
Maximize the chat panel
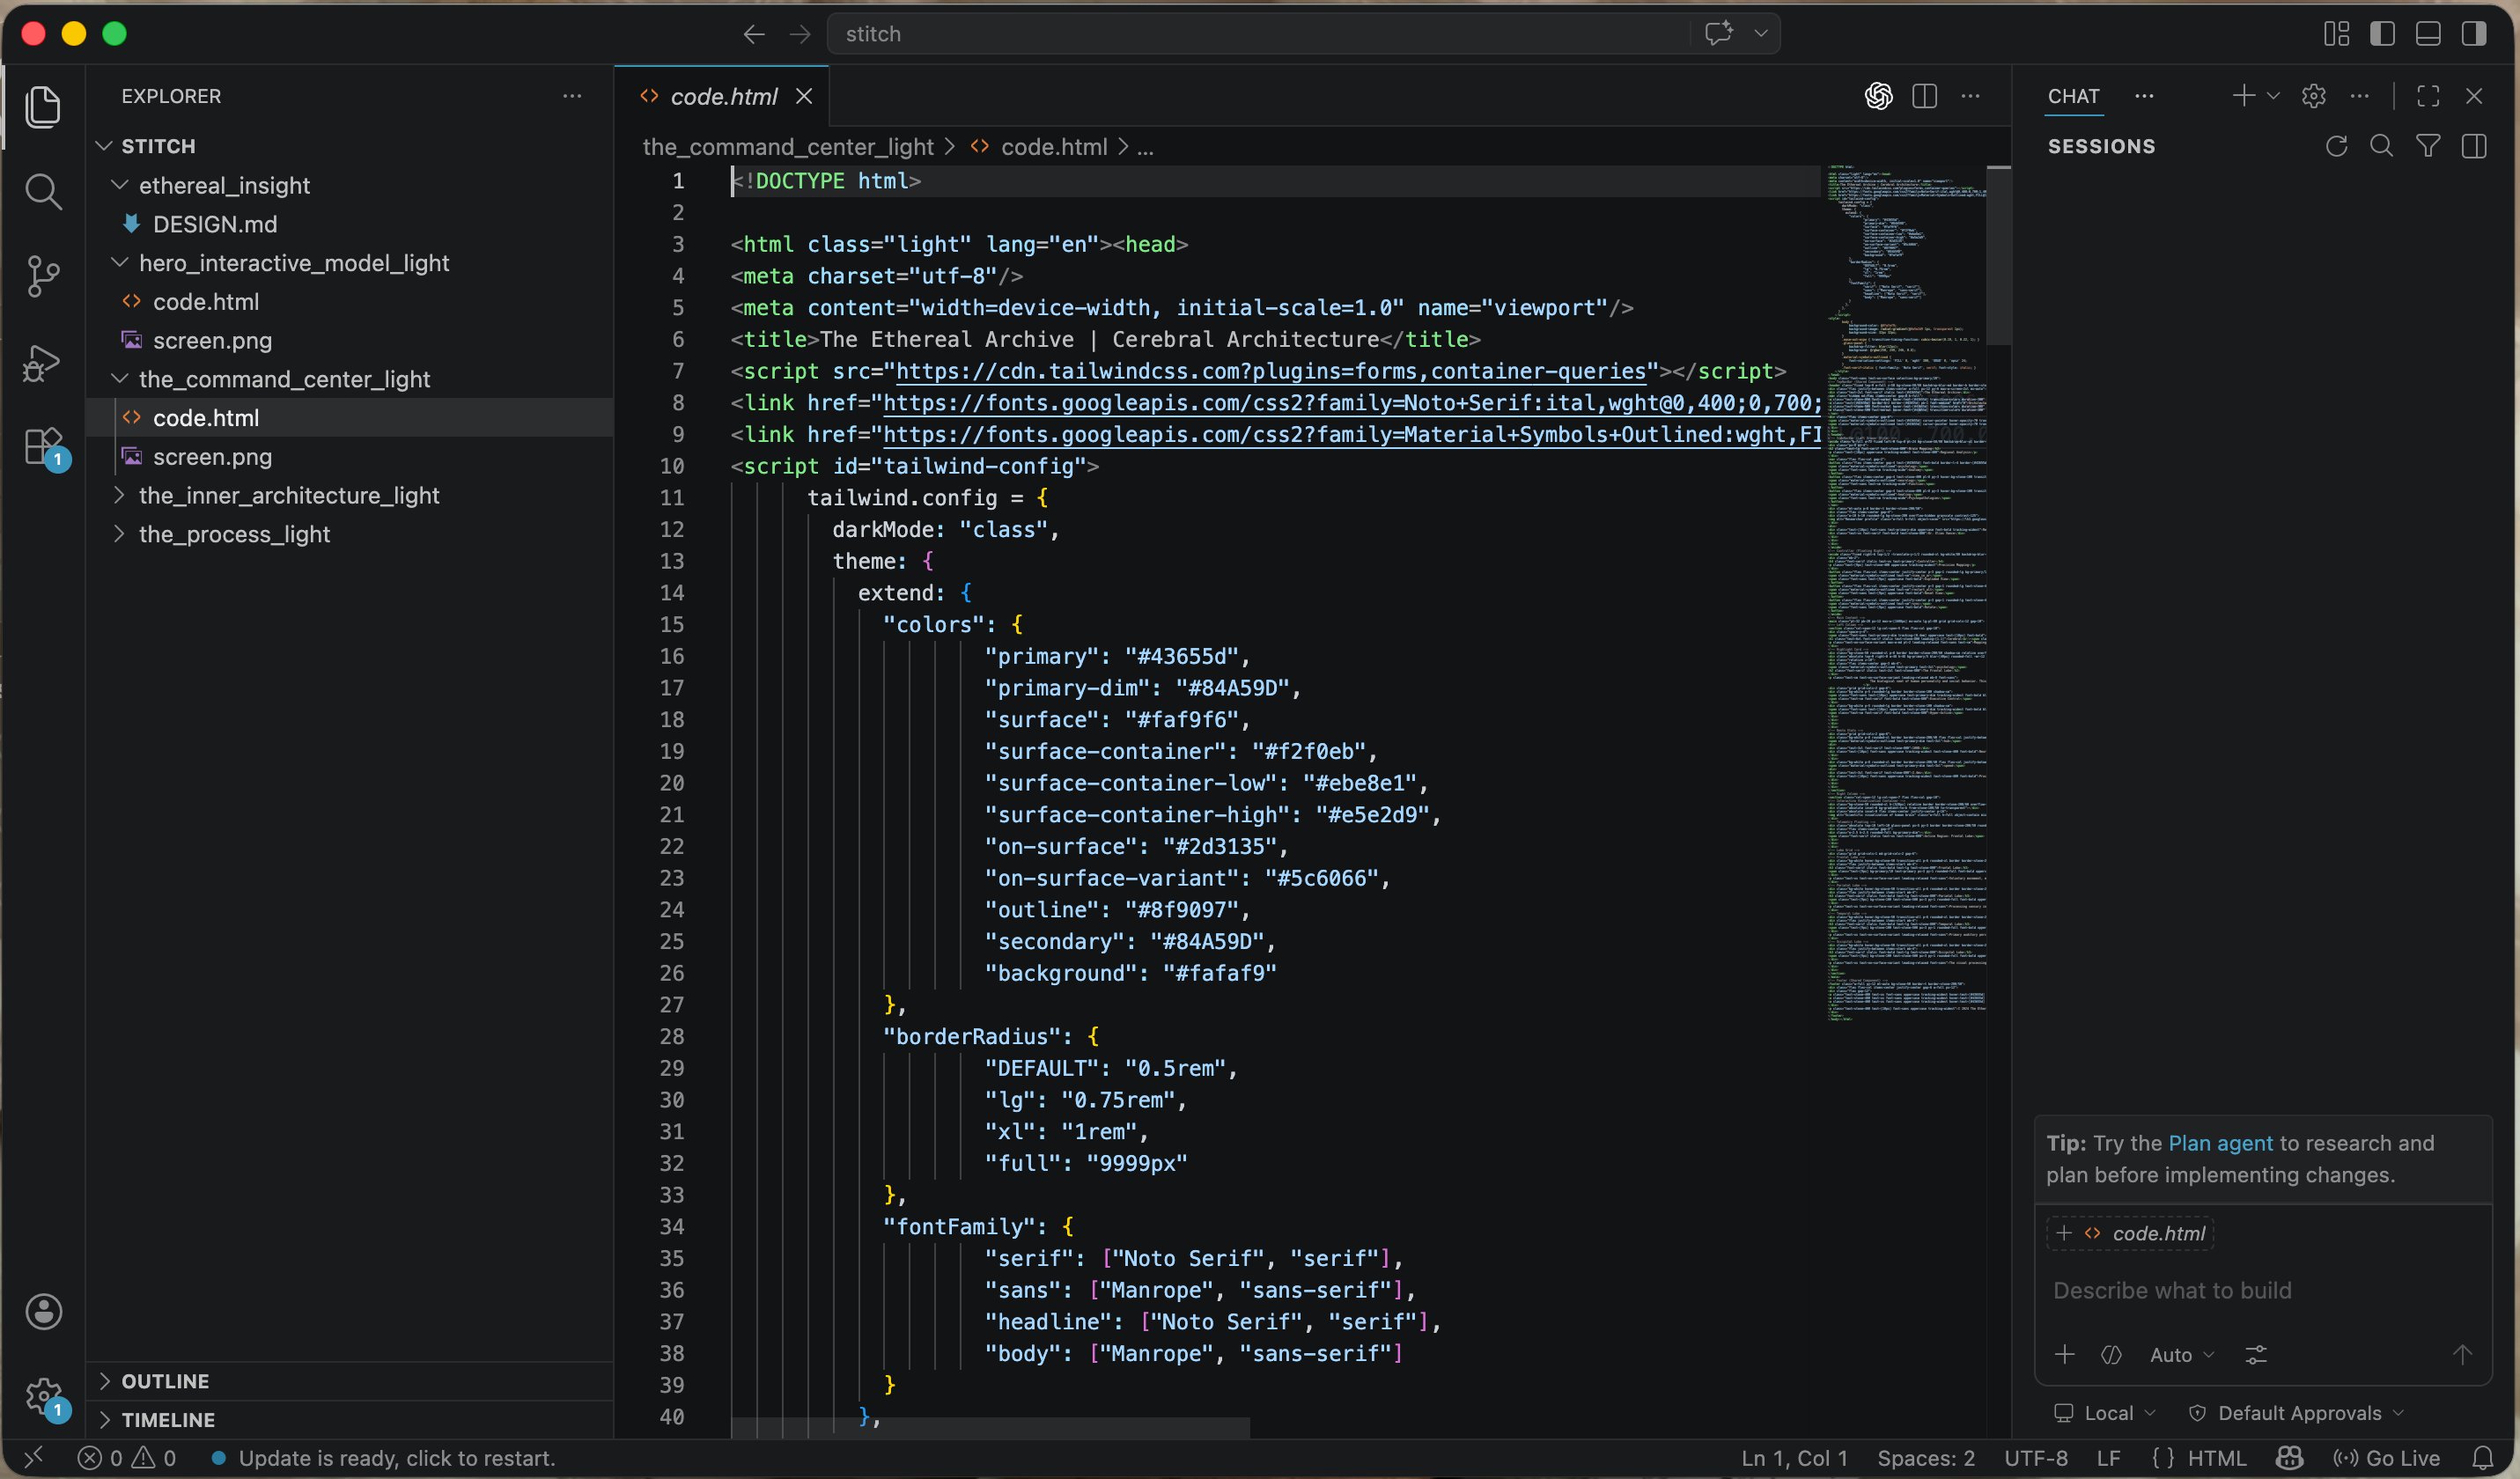tap(2428, 96)
